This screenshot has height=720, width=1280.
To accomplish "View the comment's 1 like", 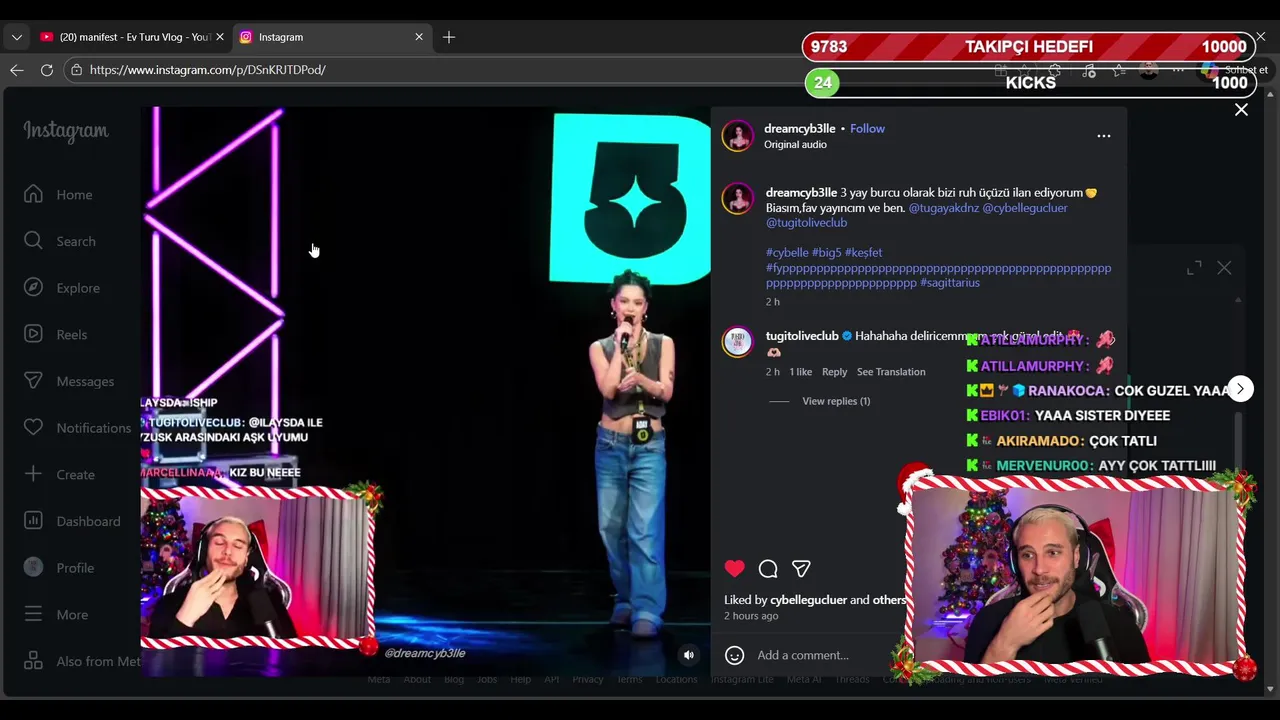I will click(x=800, y=372).
